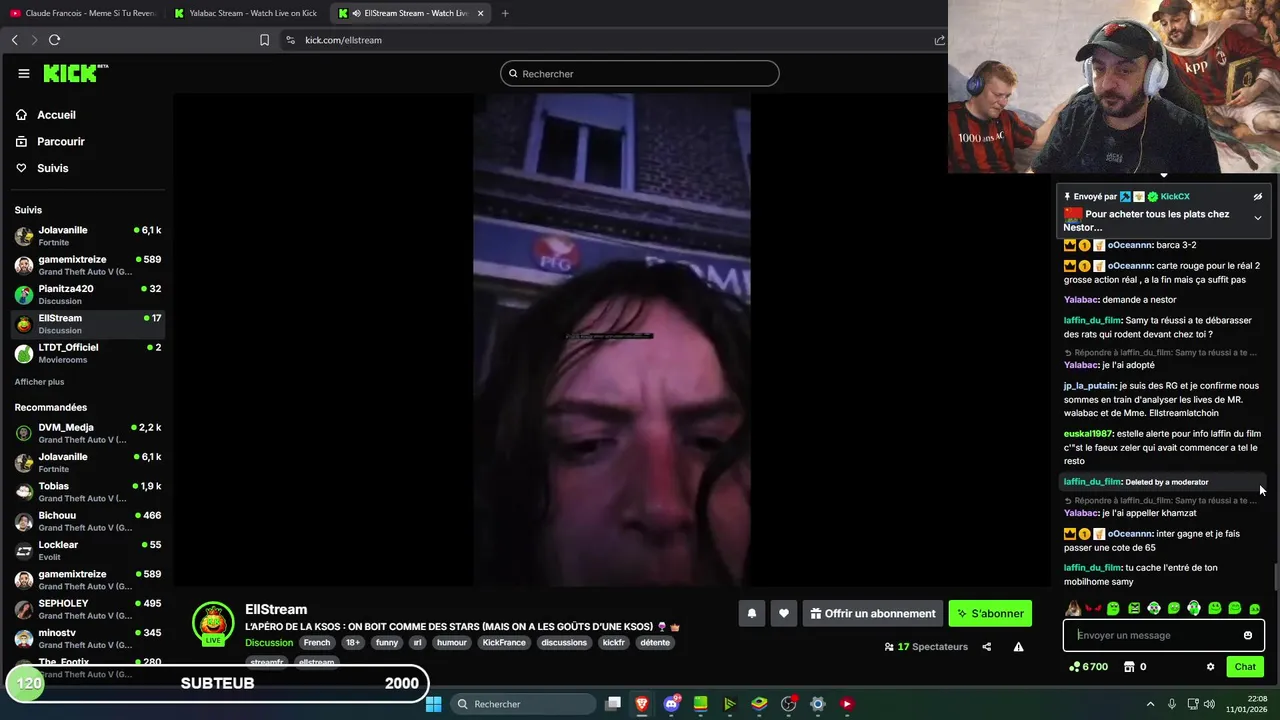Screen dimensions: 1280x720
Task: Click username laffin_du_film on rats message
Action: pyautogui.click(x=1092, y=320)
